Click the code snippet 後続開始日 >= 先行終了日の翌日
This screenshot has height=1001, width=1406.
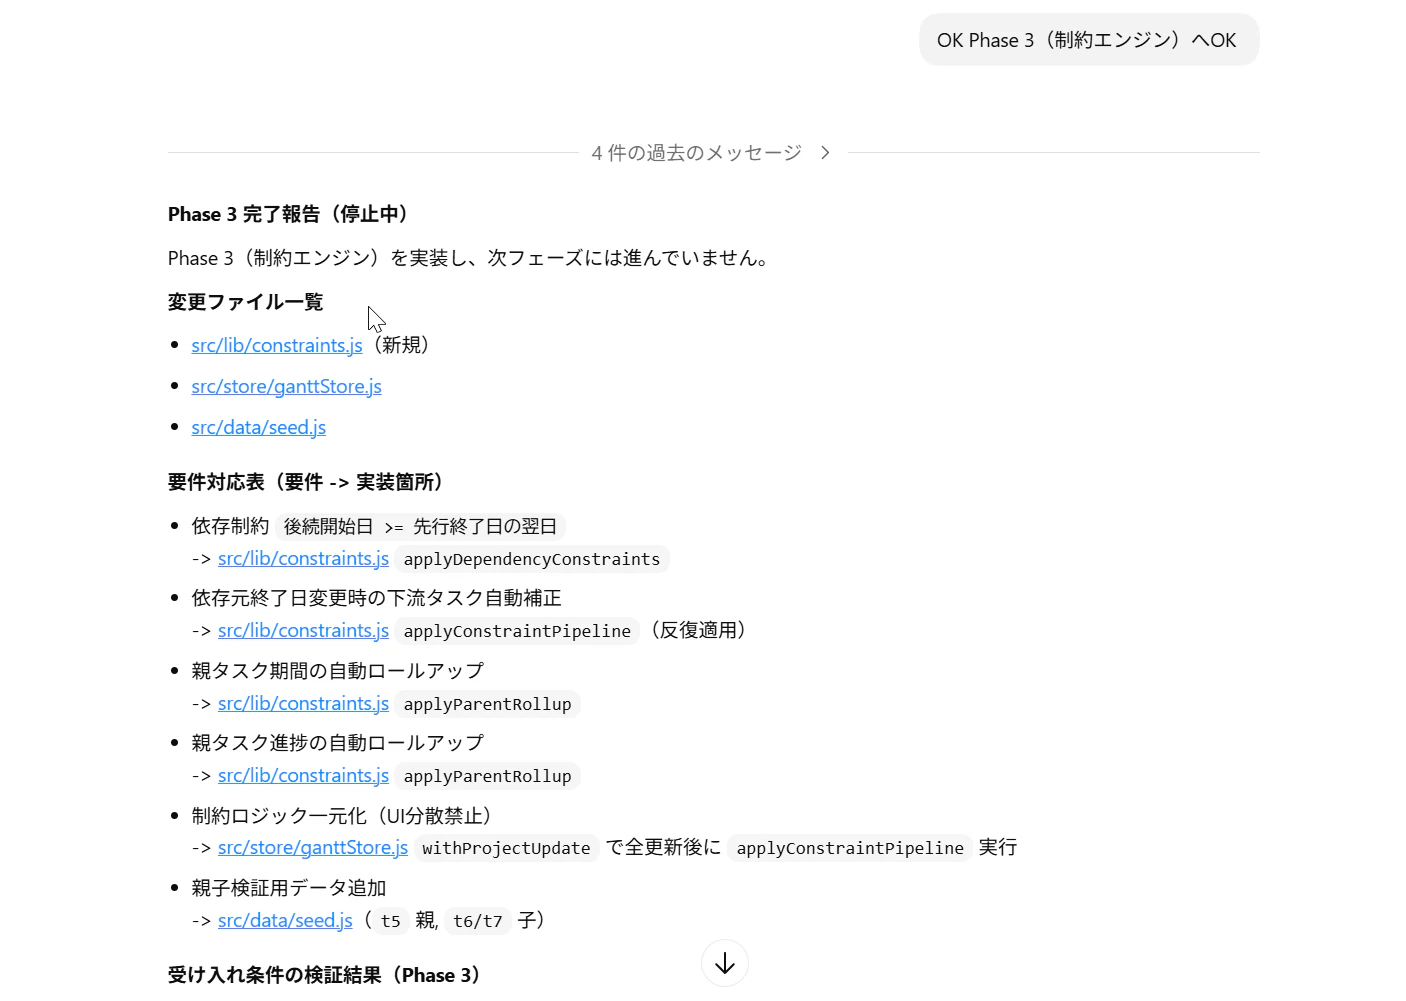(x=420, y=526)
